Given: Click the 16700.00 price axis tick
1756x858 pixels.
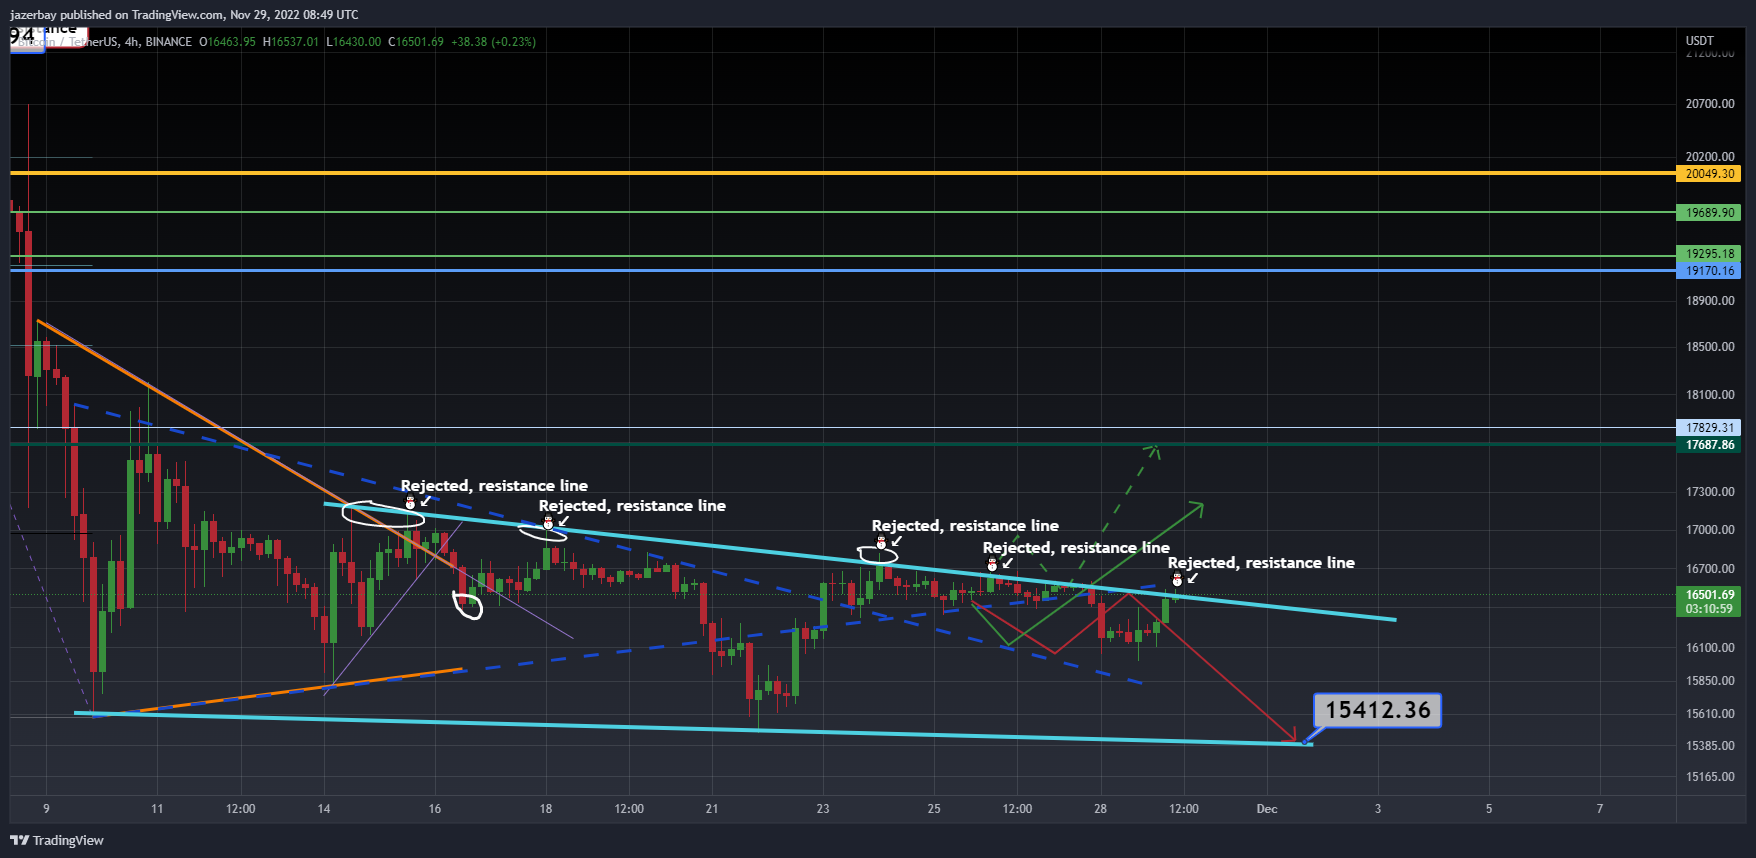Looking at the screenshot, I should coord(1710,569).
